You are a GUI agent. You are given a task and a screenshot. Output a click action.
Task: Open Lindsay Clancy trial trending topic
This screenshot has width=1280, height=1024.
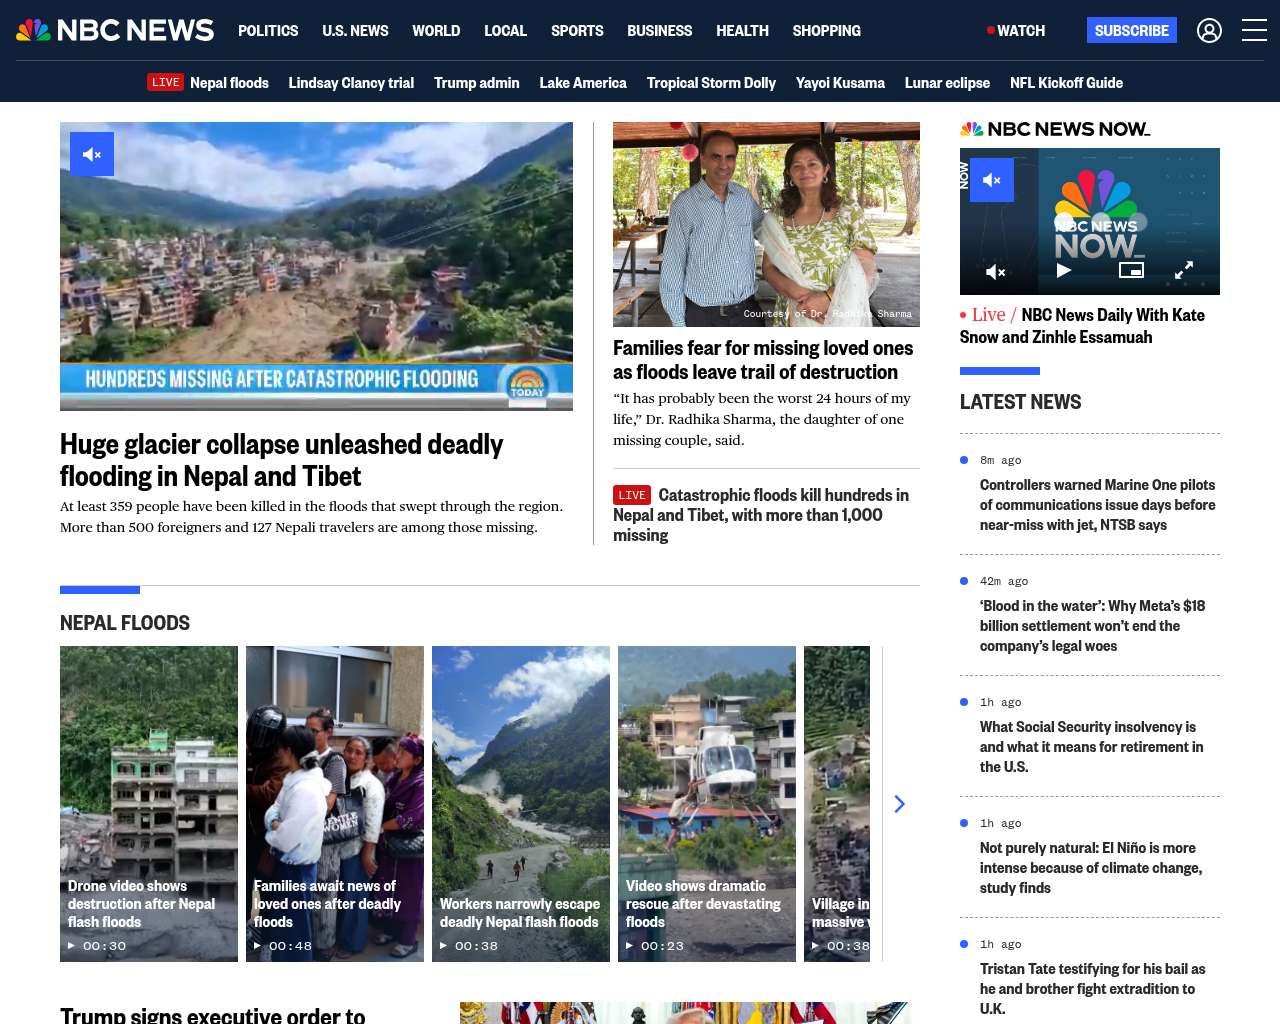pyautogui.click(x=351, y=83)
